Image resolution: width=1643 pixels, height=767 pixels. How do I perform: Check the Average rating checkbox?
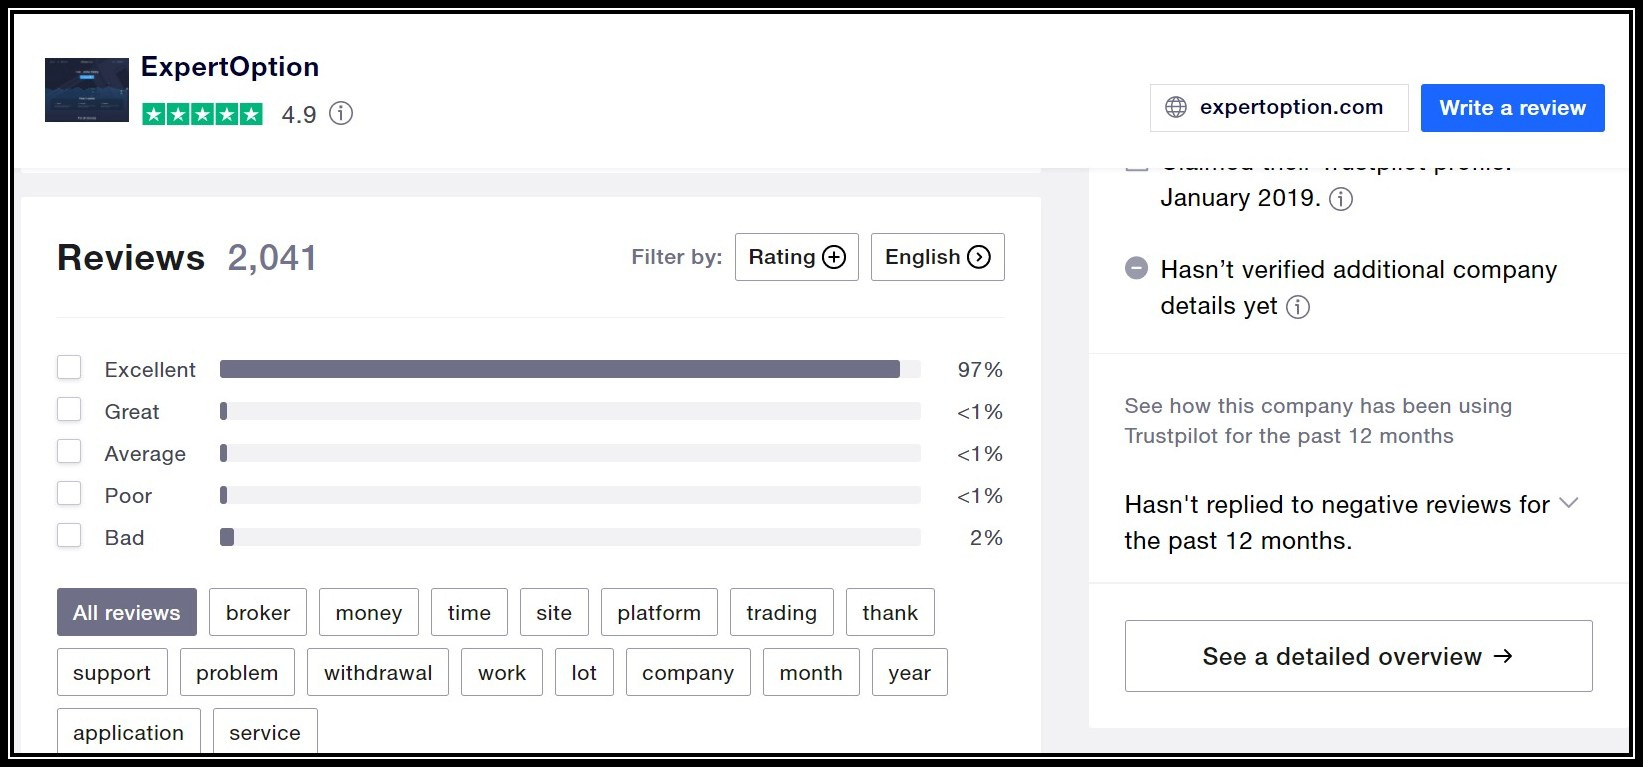(x=69, y=452)
